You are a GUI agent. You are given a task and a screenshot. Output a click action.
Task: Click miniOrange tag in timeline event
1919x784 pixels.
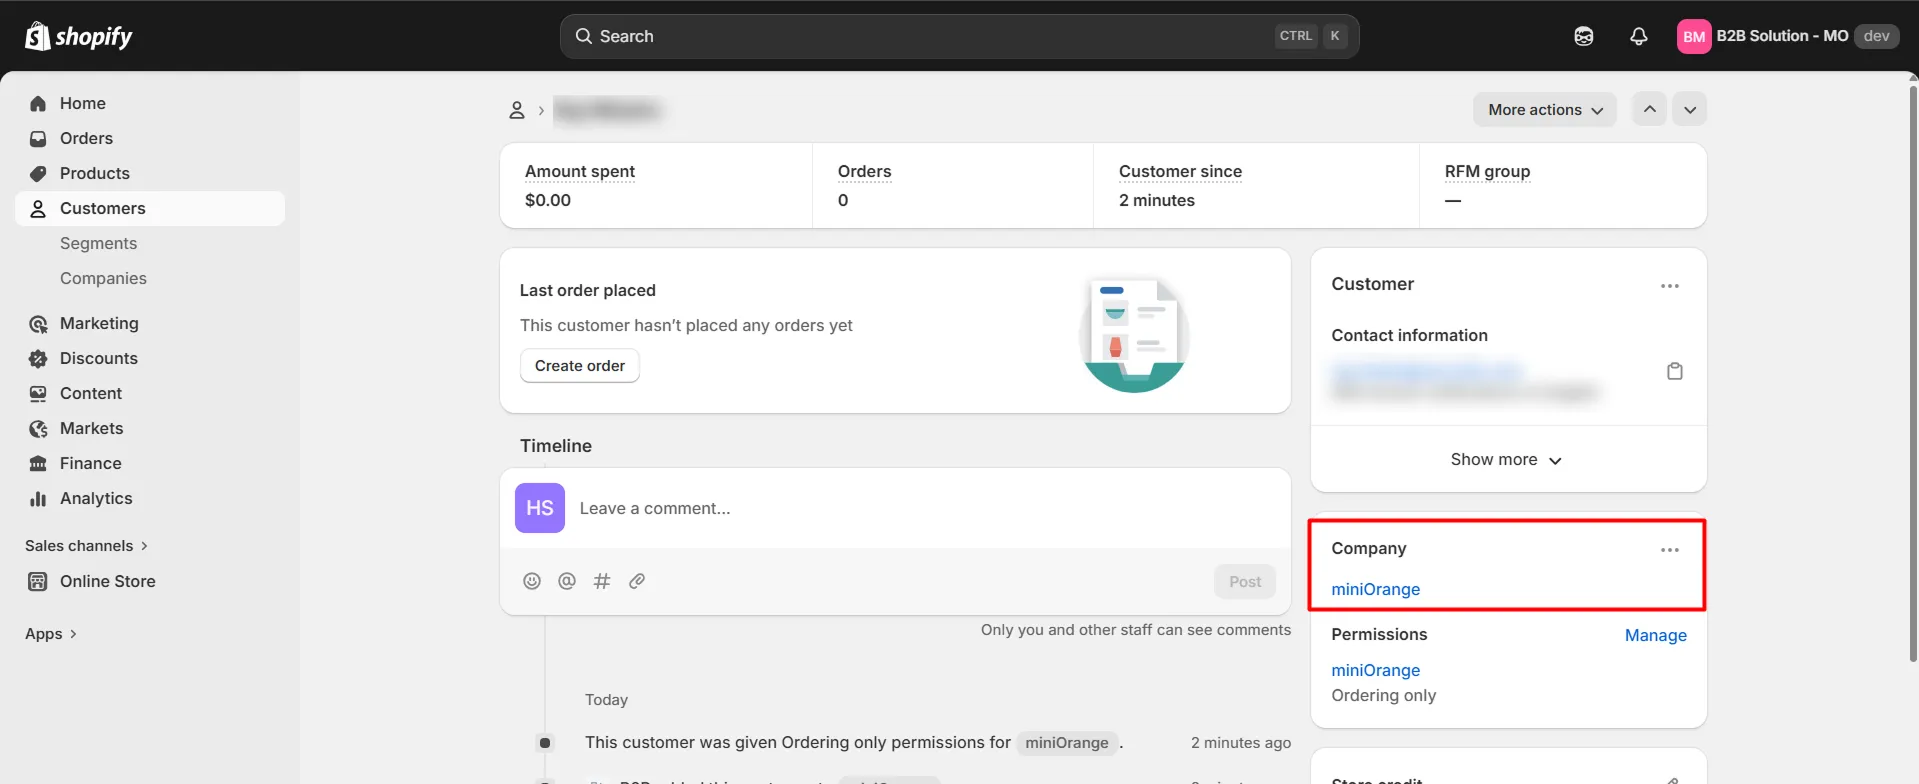click(1067, 743)
